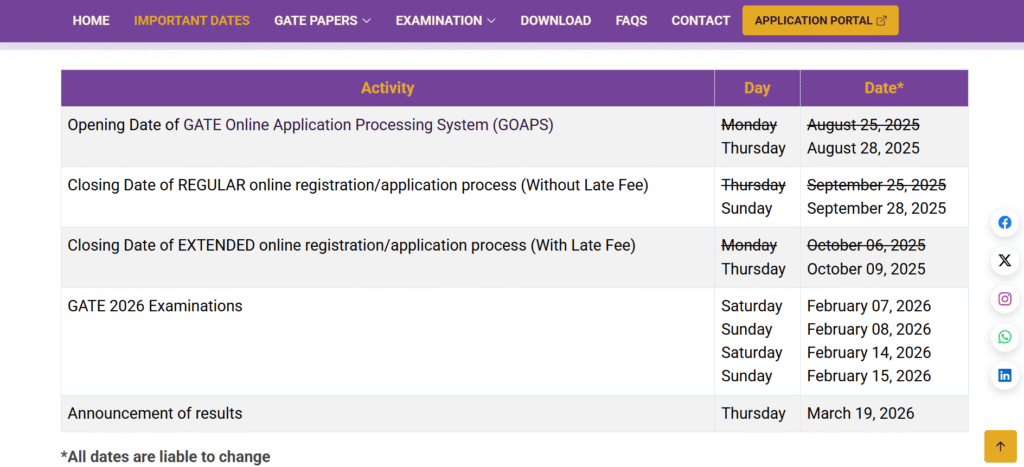This screenshot has height=467, width=1024.
Task: Select the Important Dates menu item
Action: (192, 21)
